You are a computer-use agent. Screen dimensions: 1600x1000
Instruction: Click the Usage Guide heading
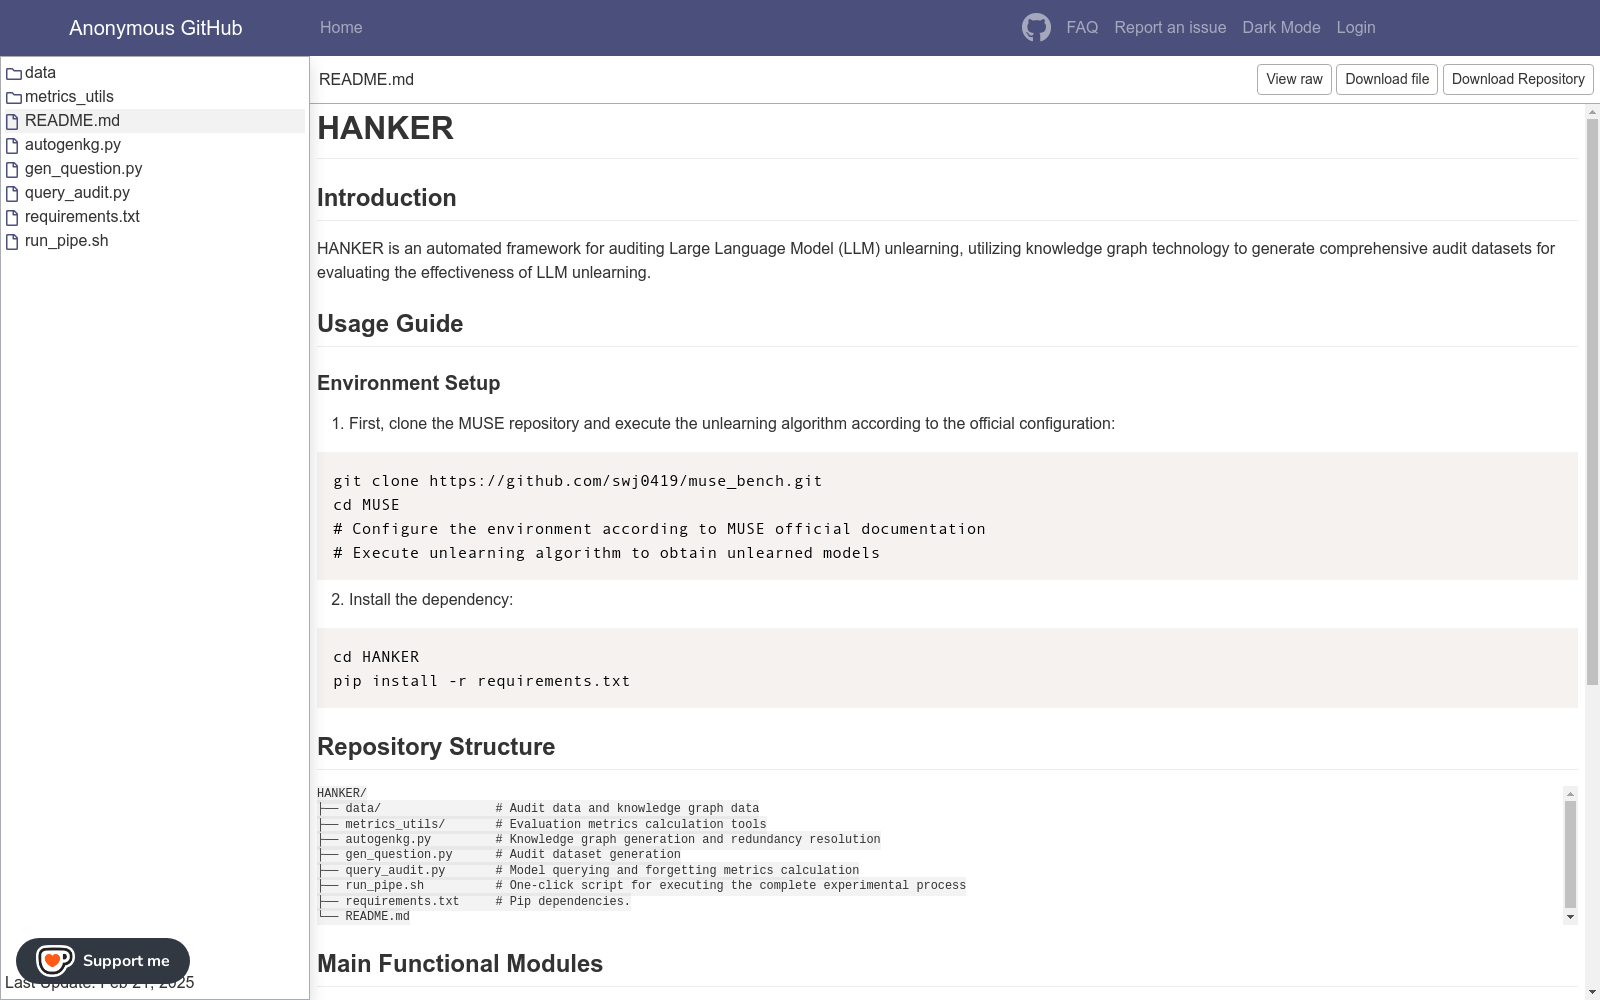tap(390, 324)
